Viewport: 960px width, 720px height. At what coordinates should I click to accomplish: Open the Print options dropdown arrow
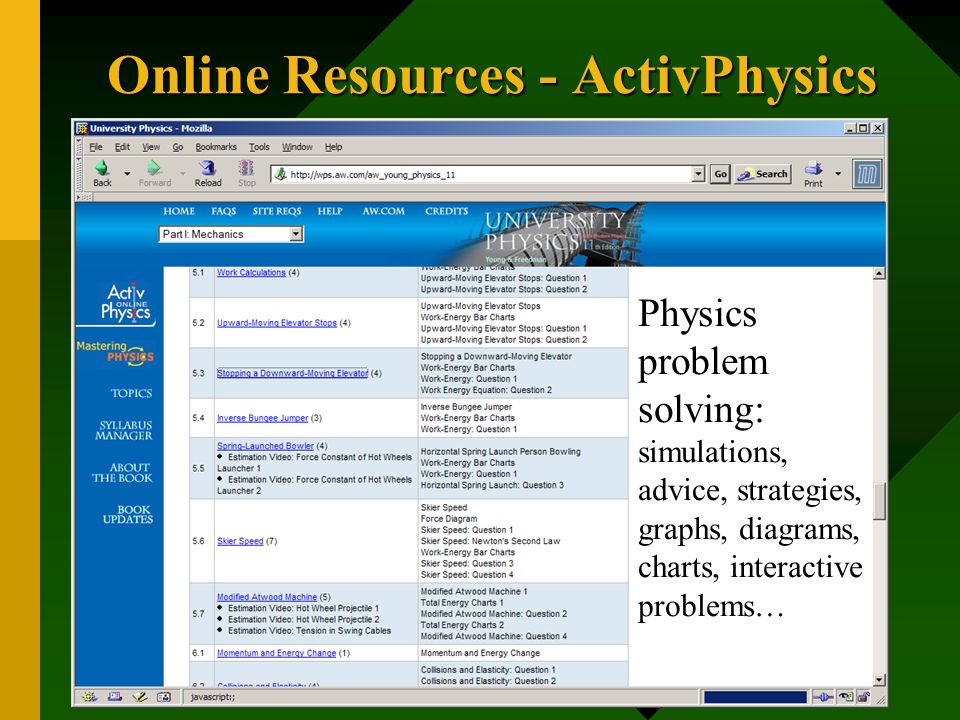(838, 174)
